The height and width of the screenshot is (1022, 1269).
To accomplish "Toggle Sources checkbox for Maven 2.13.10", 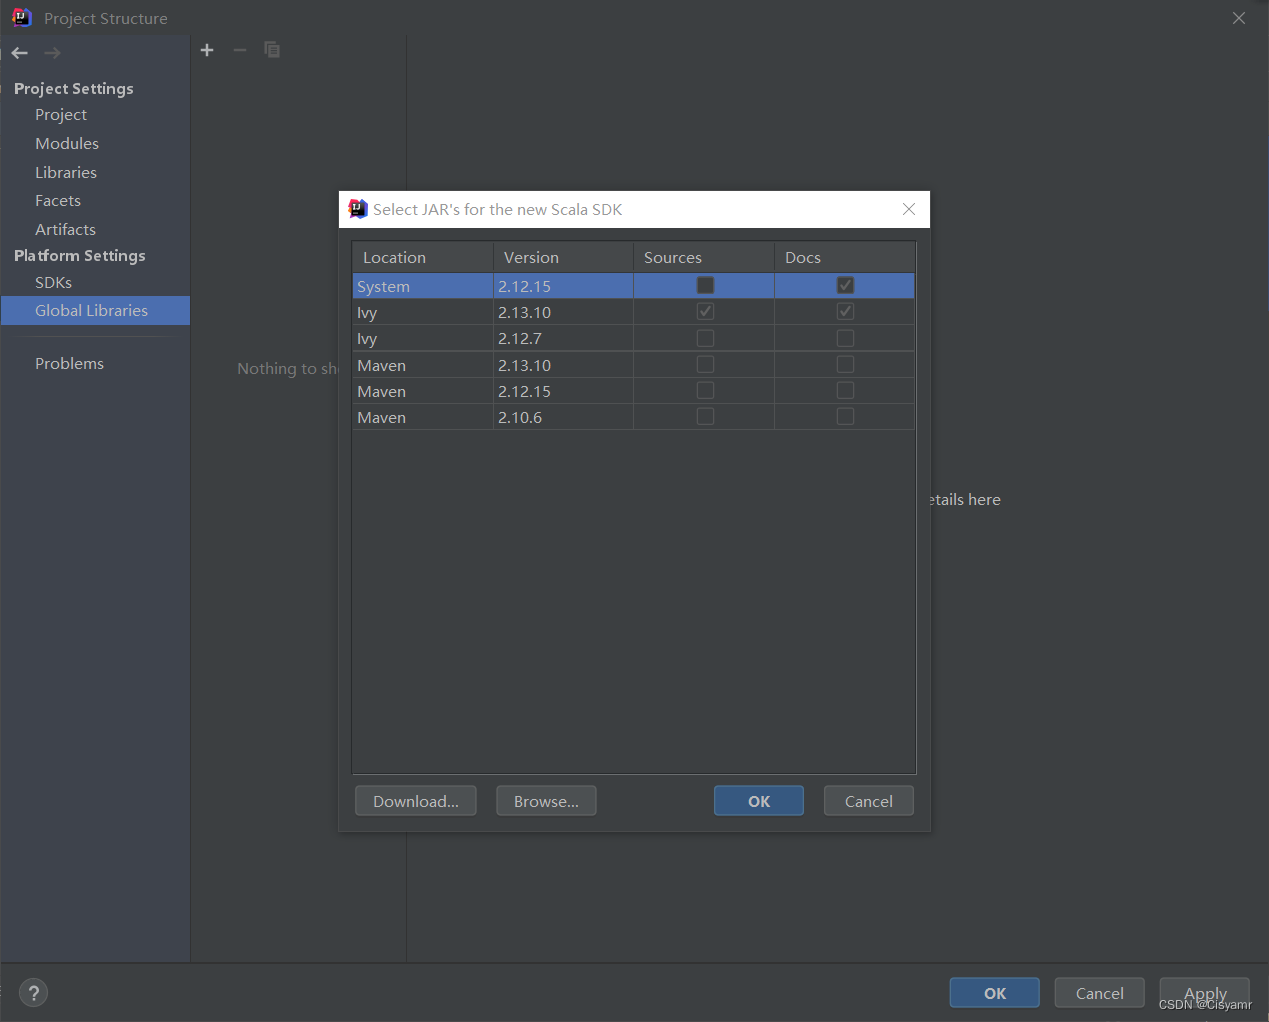I will [x=705, y=364].
